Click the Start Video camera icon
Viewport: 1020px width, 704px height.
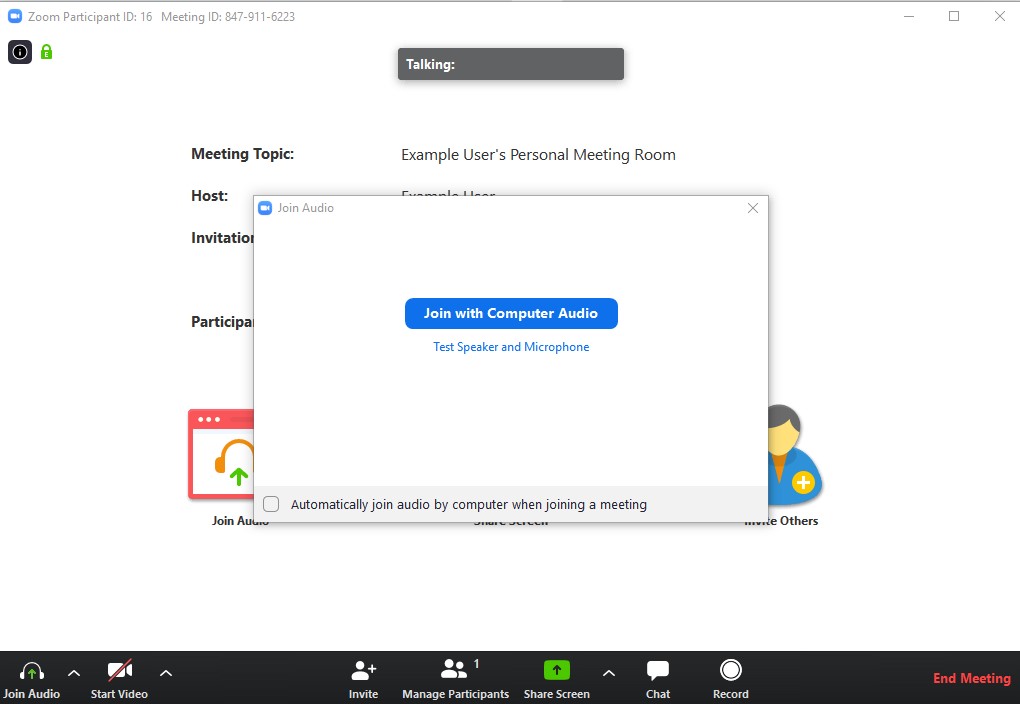120,670
